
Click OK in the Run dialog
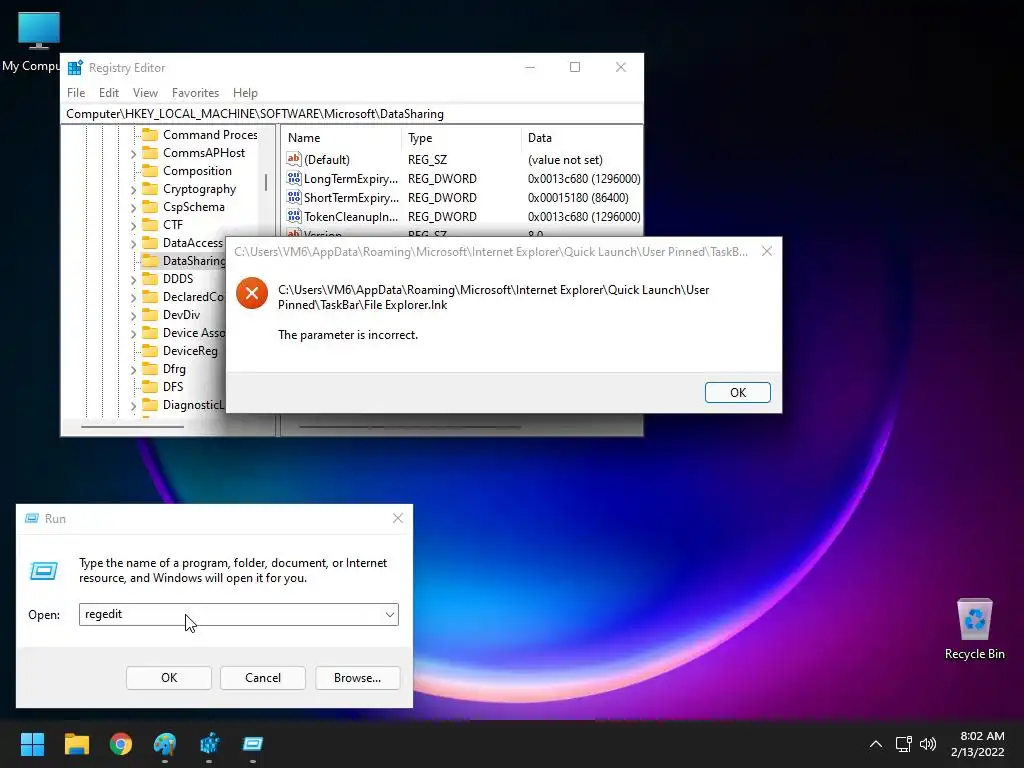[168, 678]
